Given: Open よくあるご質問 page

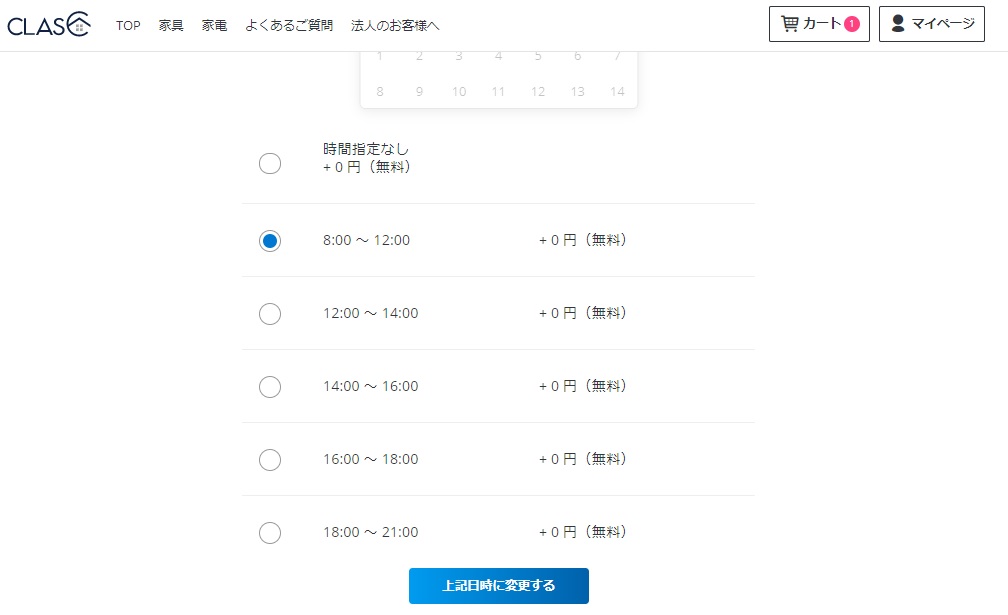Looking at the screenshot, I should pos(289,26).
